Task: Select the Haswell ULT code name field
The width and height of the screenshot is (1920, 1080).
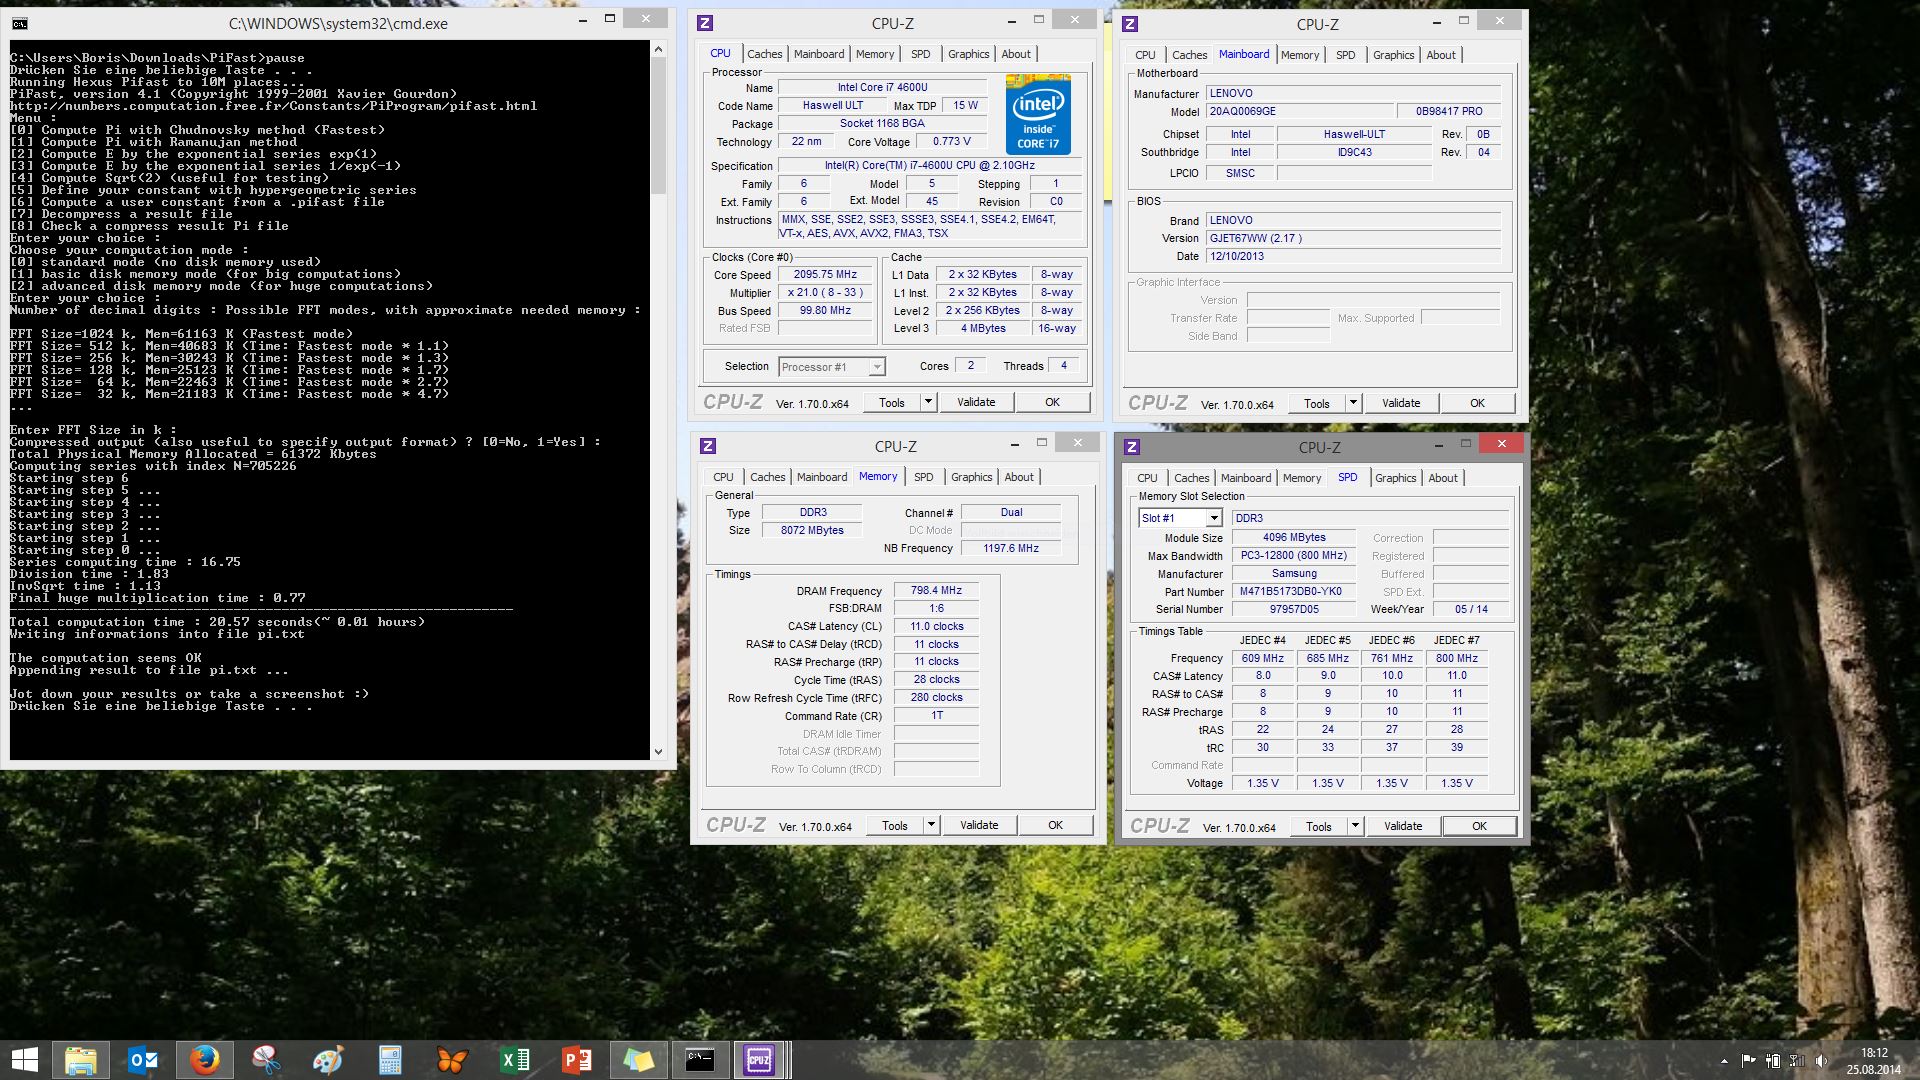Action: coord(832,106)
